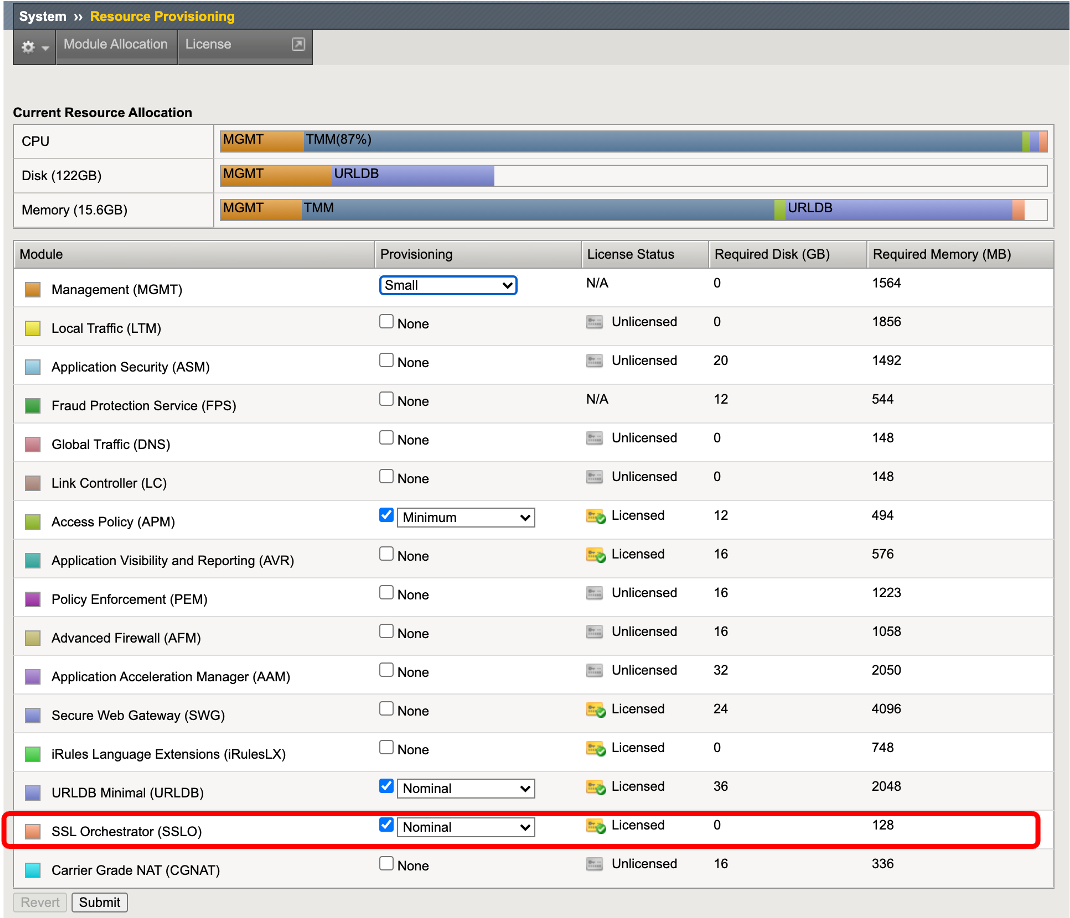Tick the Fraud Protection Service checkbox
The height and width of the screenshot is (918, 1070).
[386, 399]
